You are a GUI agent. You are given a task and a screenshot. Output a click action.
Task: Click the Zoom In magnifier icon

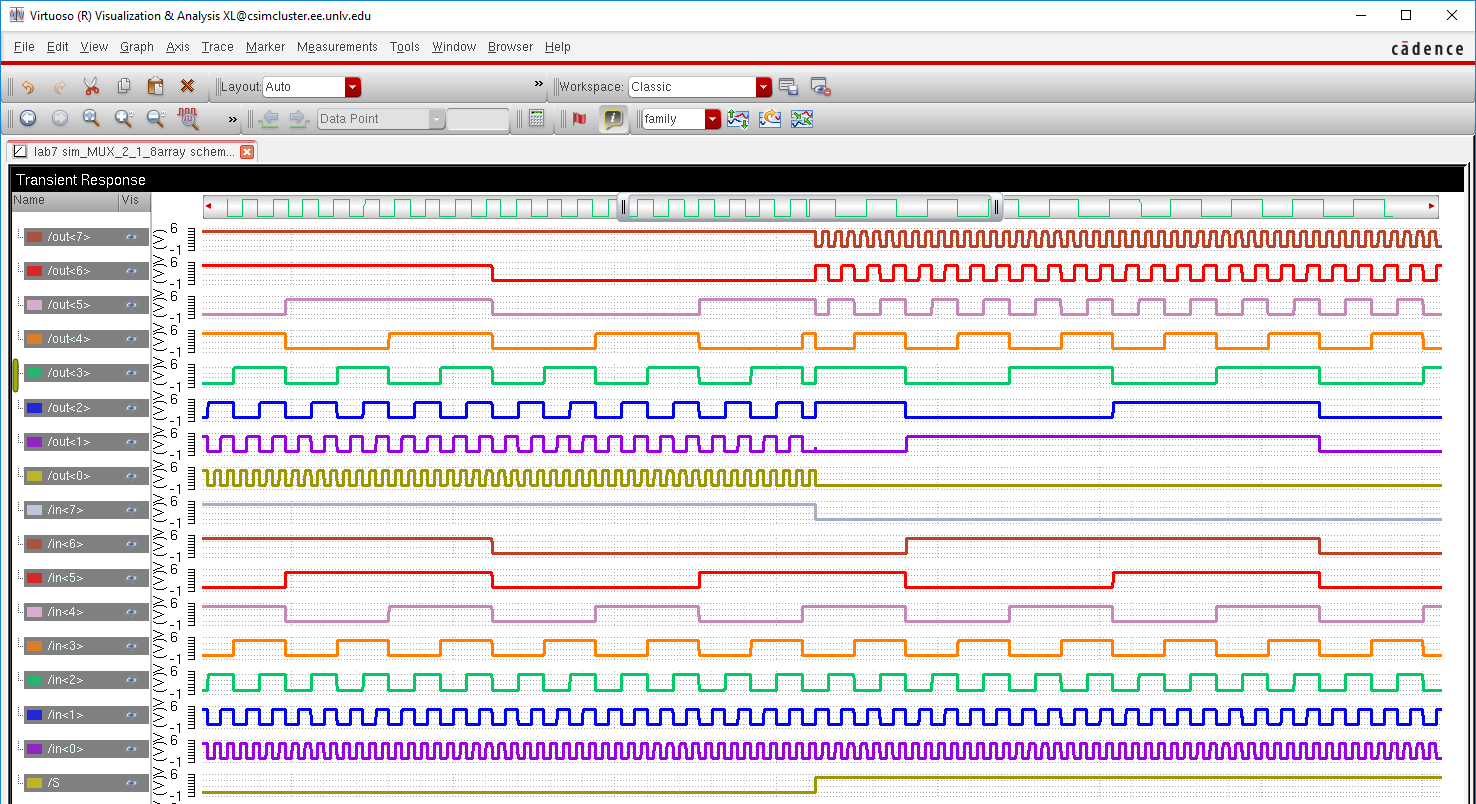pyautogui.click(x=123, y=118)
